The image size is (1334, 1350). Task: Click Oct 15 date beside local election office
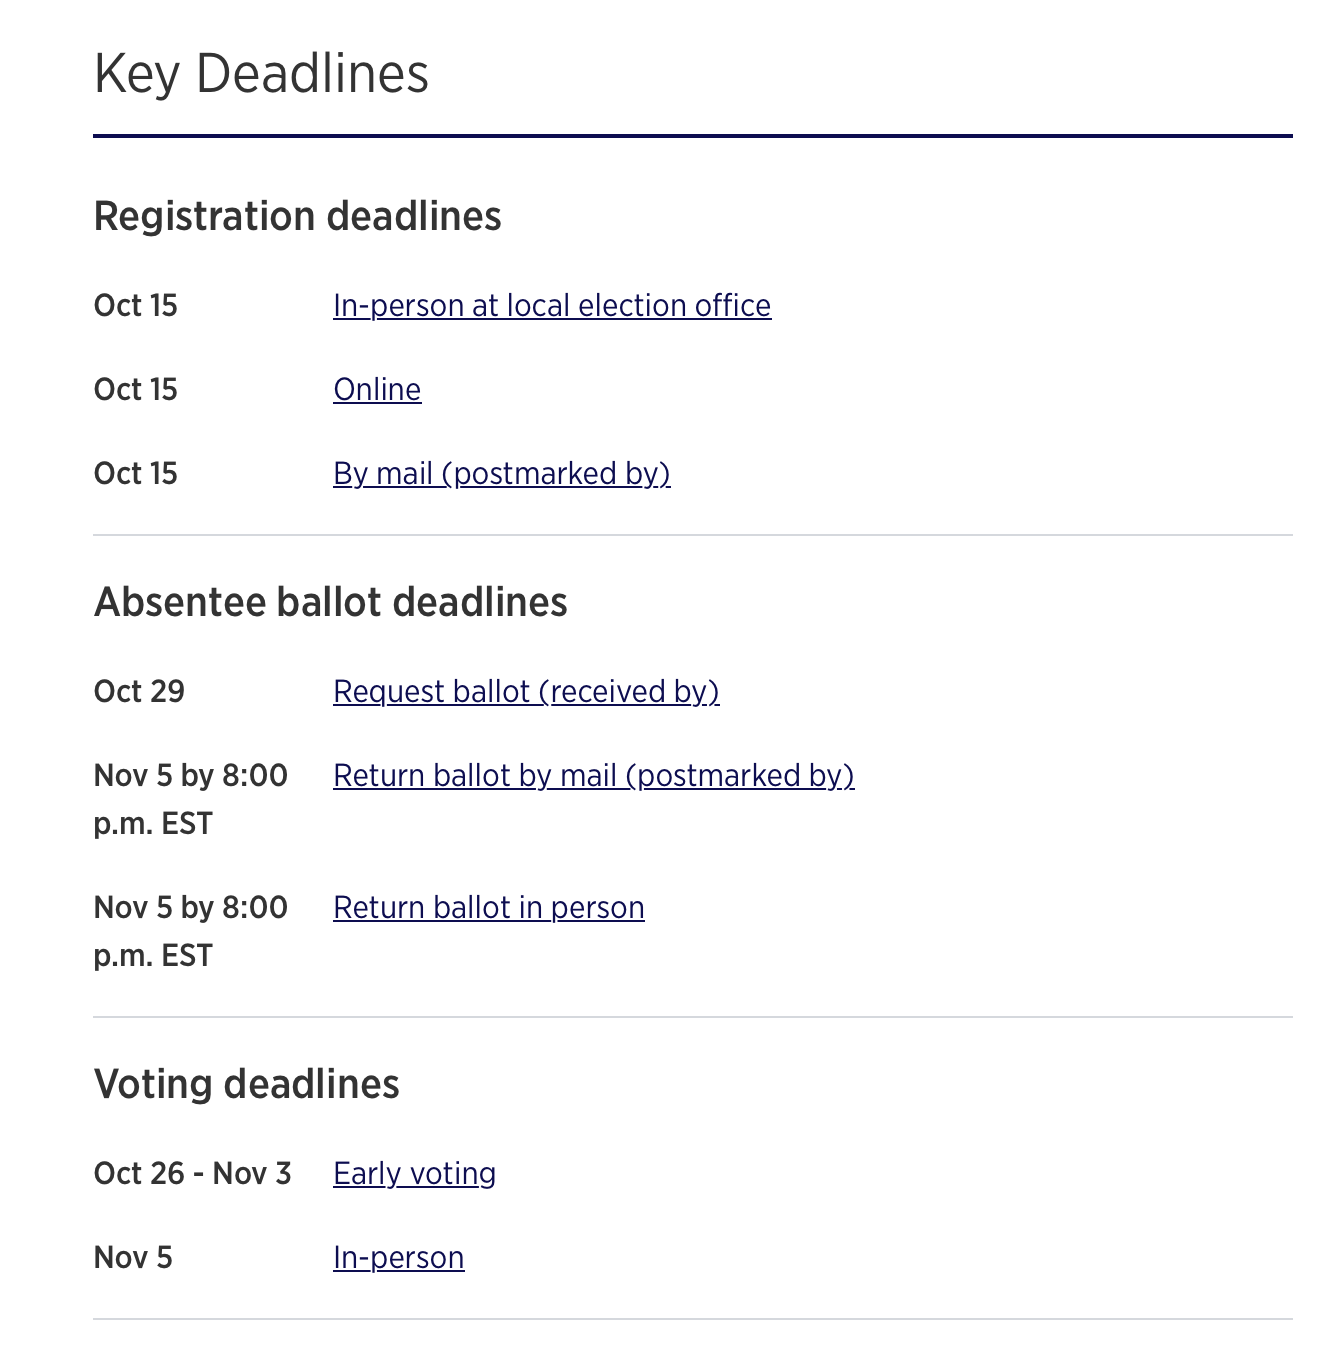pos(135,306)
